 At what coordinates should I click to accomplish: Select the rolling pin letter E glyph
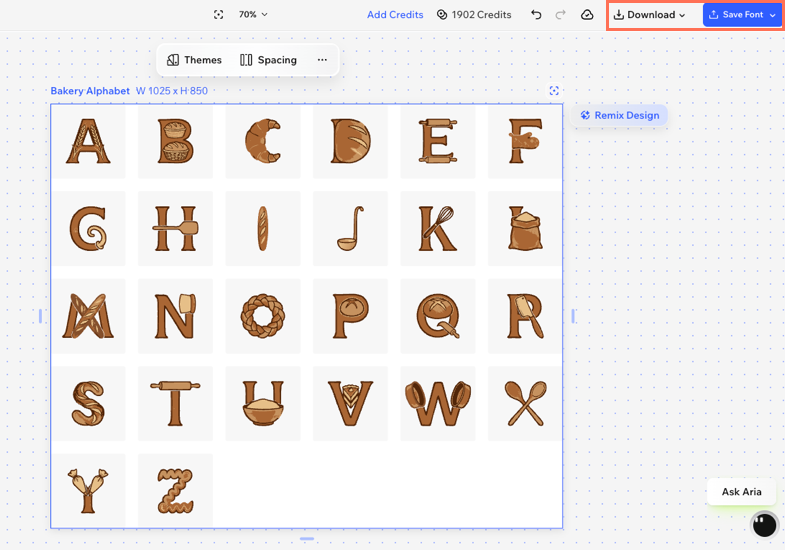(438, 141)
